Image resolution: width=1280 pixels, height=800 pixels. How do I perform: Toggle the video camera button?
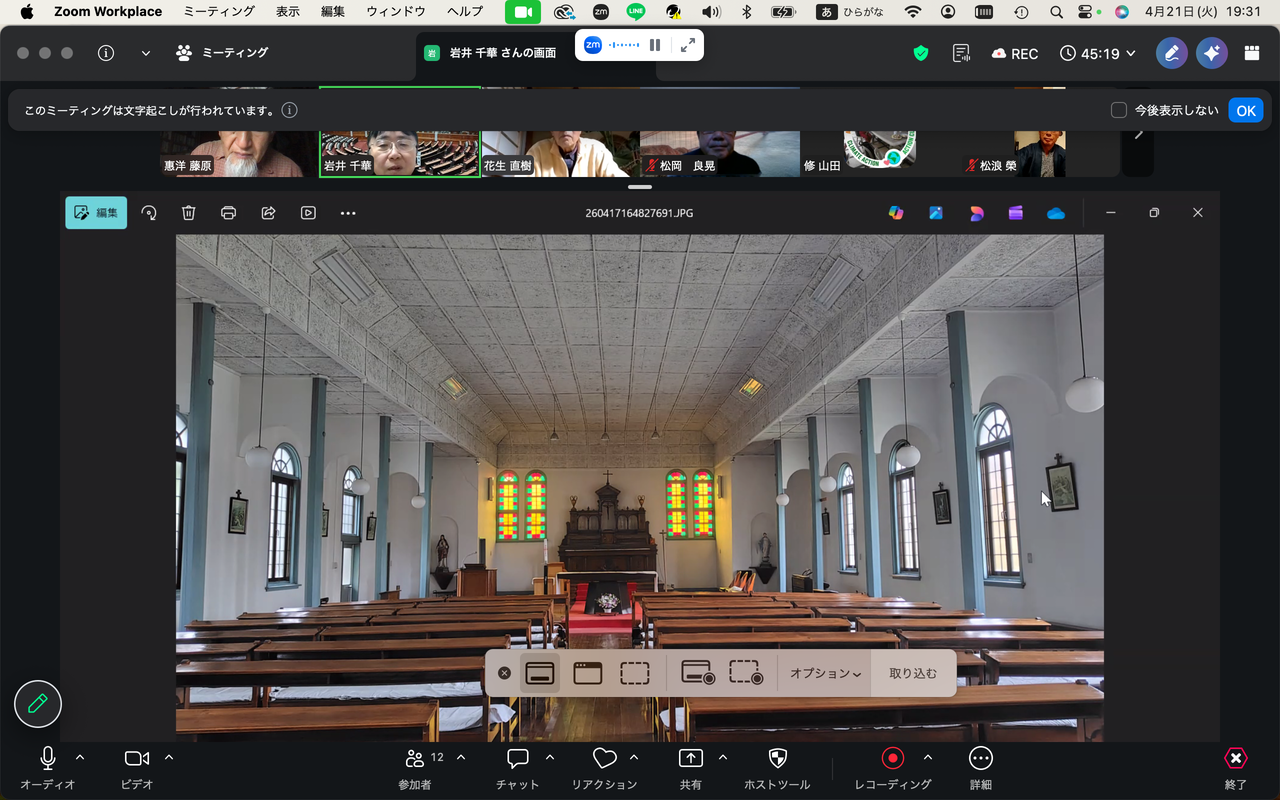(x=137, y=758)
